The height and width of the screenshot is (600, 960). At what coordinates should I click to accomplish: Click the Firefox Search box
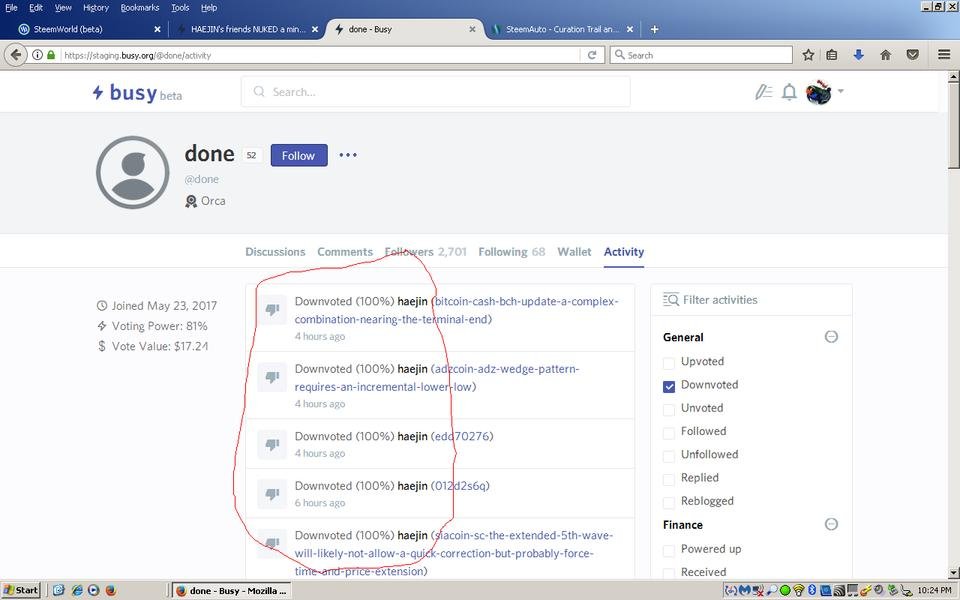click(701, 55)
